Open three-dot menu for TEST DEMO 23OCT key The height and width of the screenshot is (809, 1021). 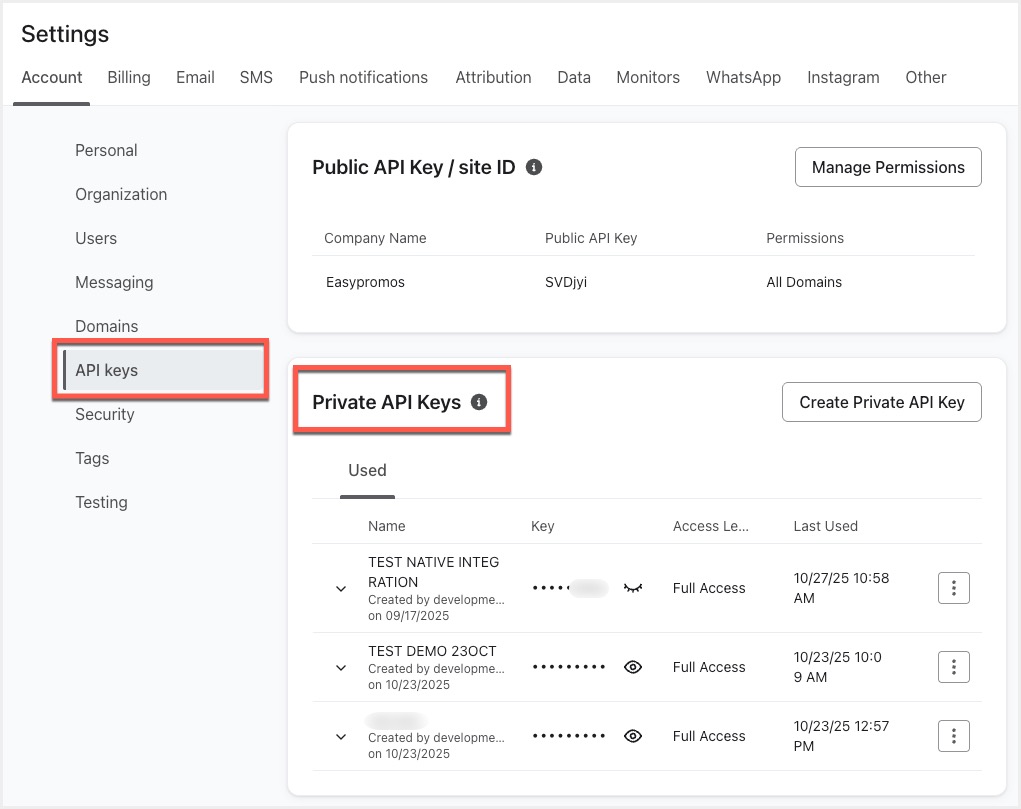(954, 667)
